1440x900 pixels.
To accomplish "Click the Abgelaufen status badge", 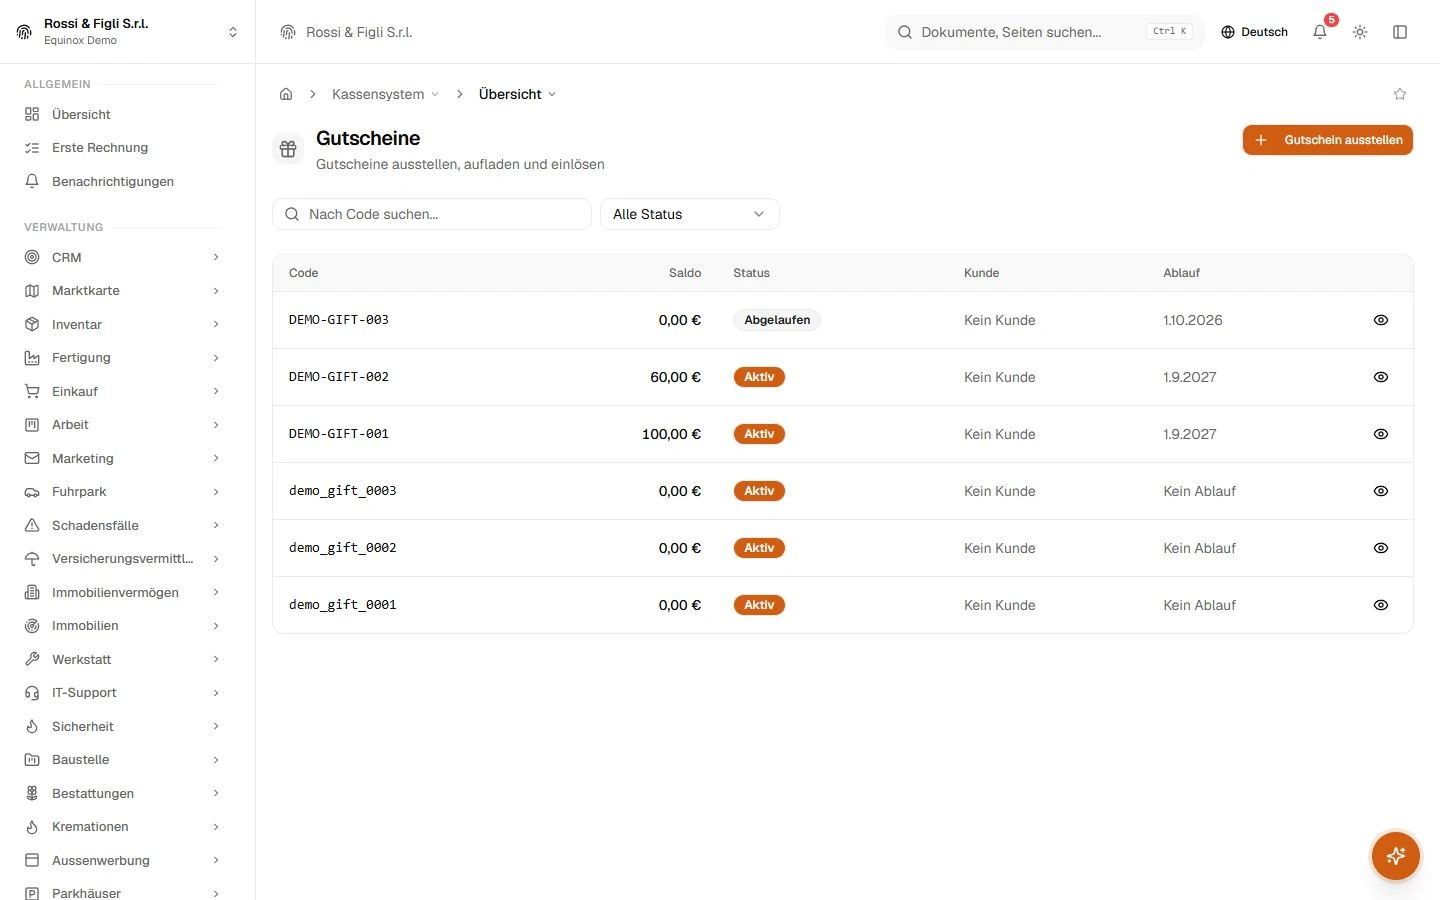I will [777, 320].
